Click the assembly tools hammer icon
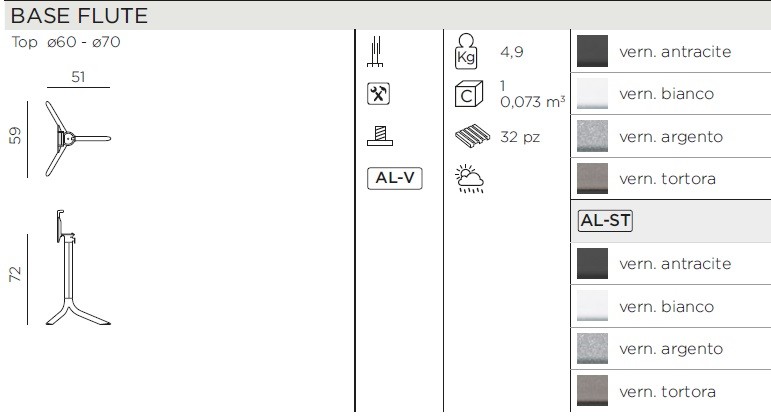This screenshot has height=417, width=771. (379, 93)
